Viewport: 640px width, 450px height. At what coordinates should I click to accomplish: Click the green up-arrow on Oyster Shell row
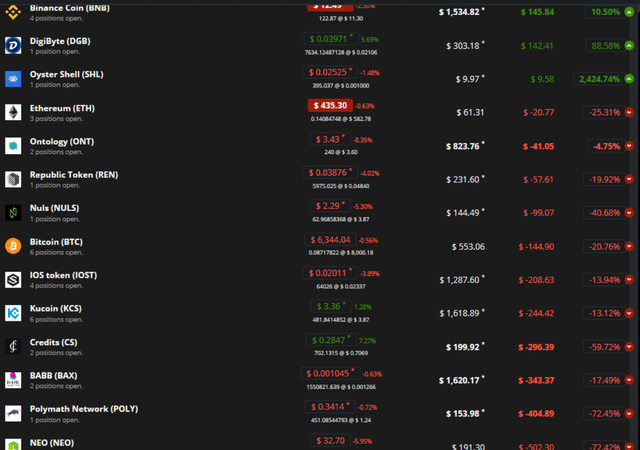[x=629, y=79]
